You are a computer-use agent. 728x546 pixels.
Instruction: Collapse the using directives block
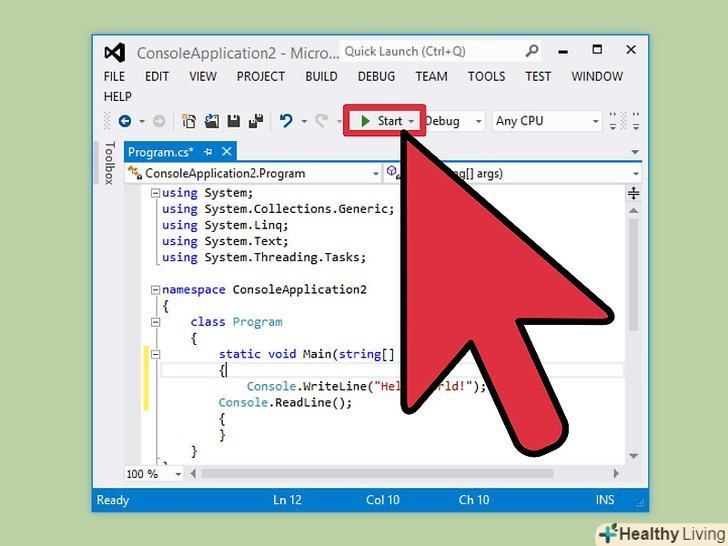pyautogui.click(x=156, y=193)
